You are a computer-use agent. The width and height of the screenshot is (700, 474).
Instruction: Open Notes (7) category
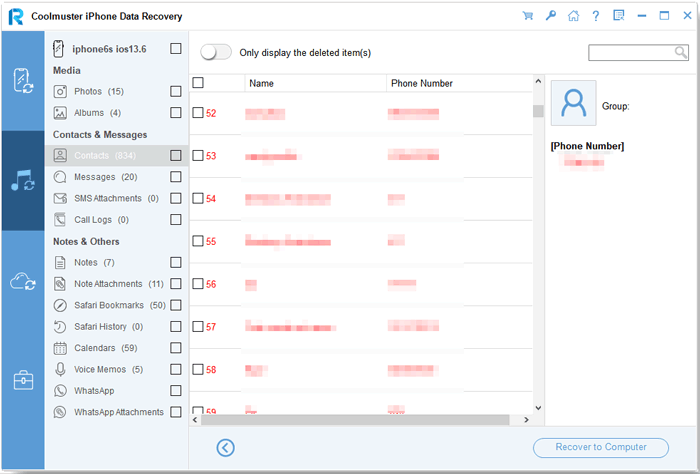[116, 262]
